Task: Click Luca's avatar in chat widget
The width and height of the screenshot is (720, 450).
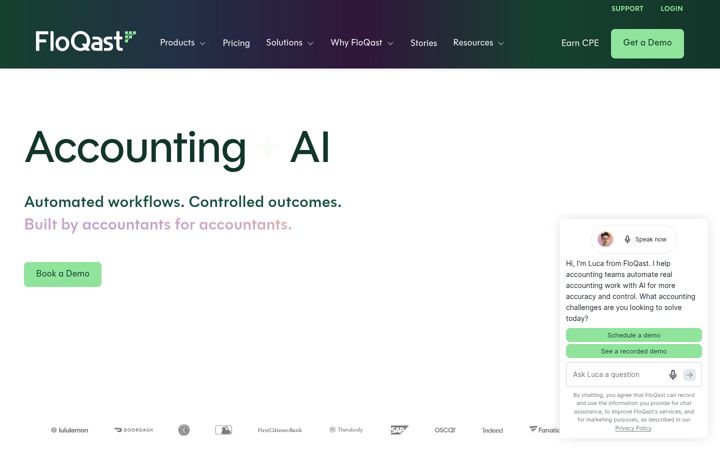Action: coord(605,239)
